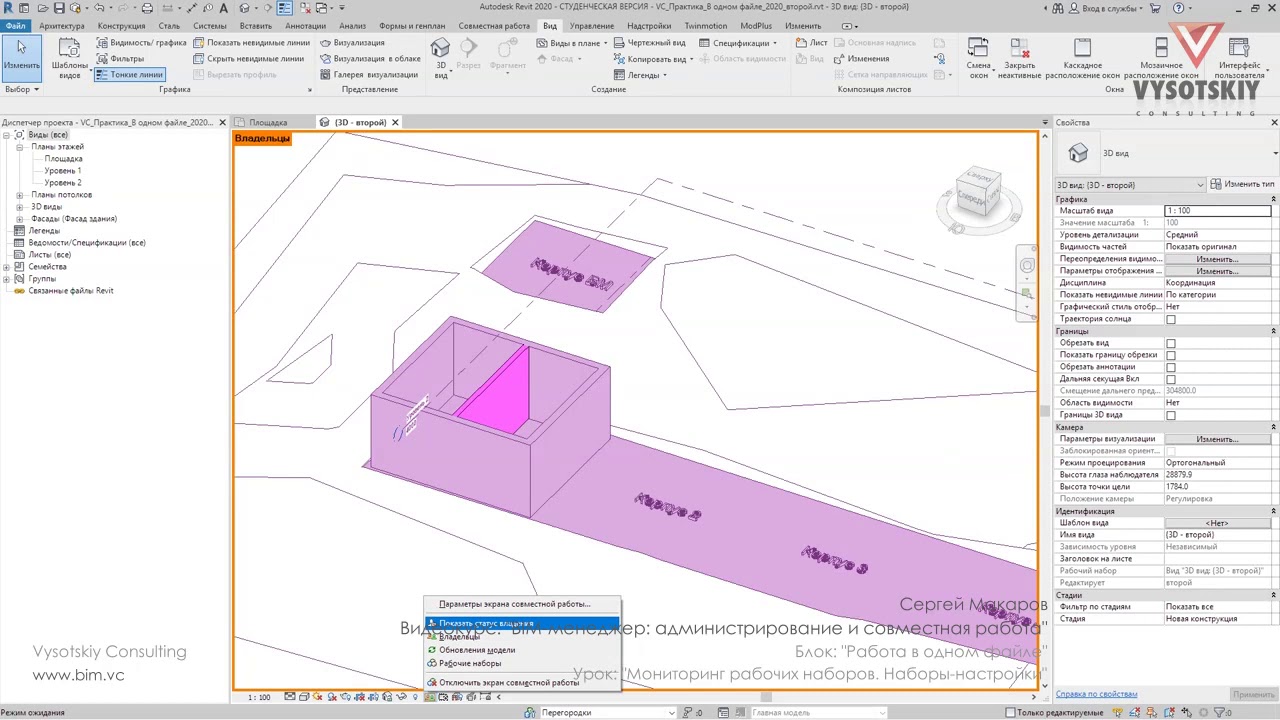Select Обновления модели menu item

(x=522, y=650)
